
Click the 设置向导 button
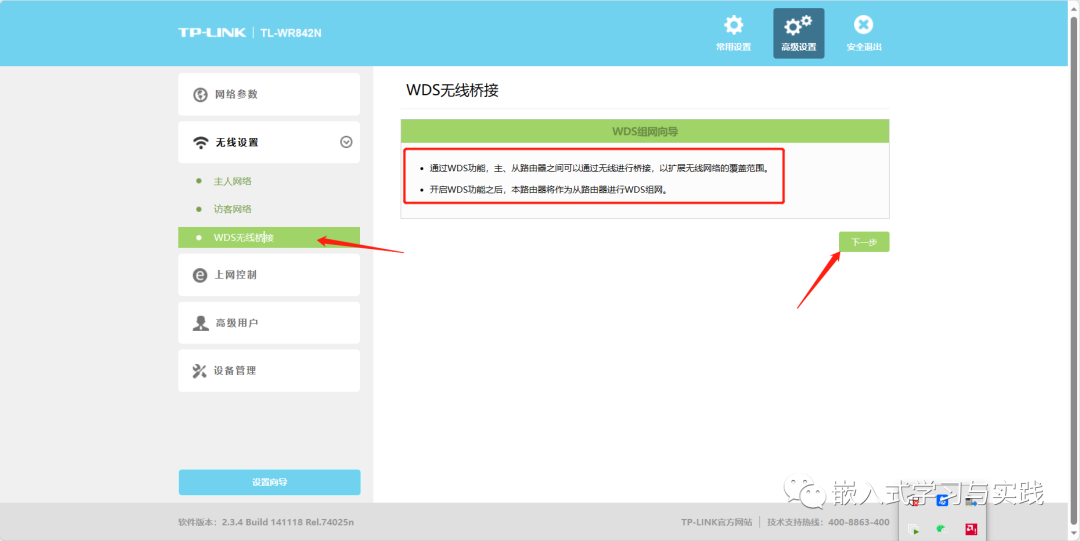[269, 482]
